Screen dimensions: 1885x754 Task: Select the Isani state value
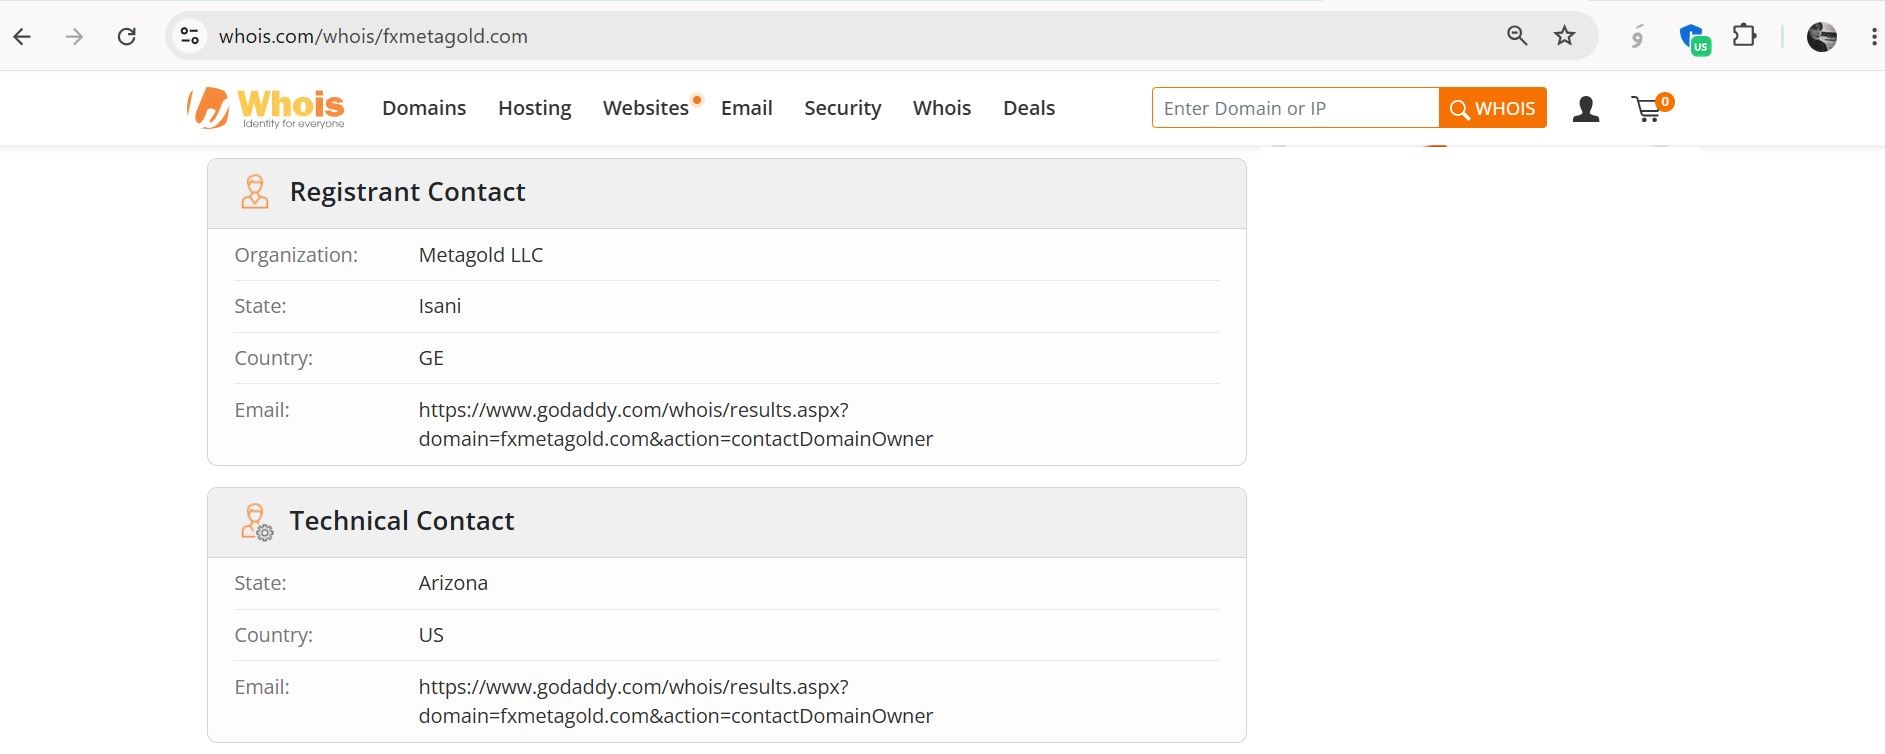click(440, 306)
